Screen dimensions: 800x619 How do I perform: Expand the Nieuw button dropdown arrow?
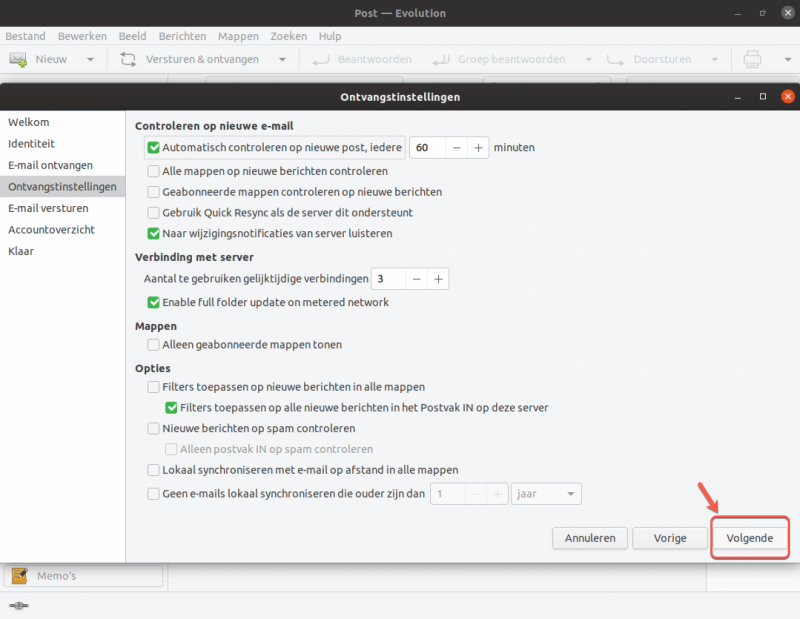90,59
